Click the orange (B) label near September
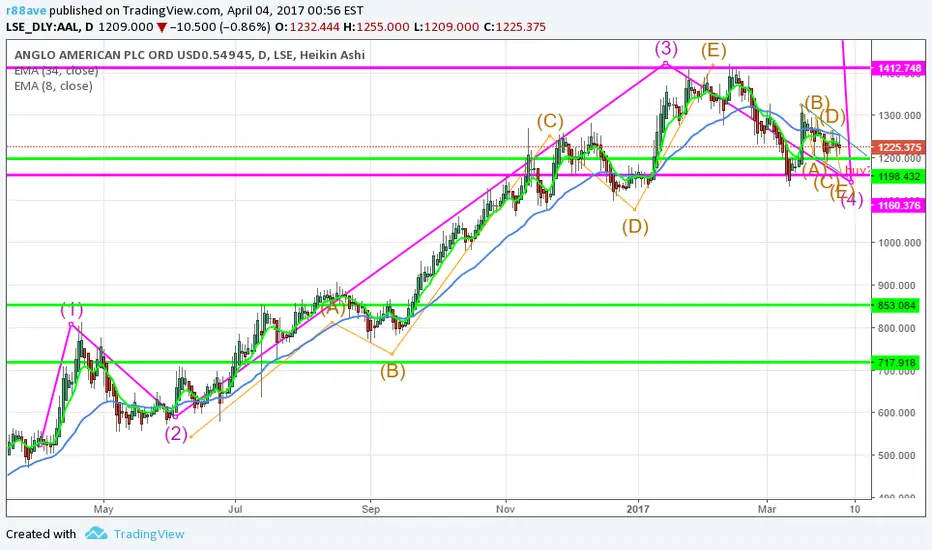The width and height of the screenshot is (932, 550). [393, 372]
